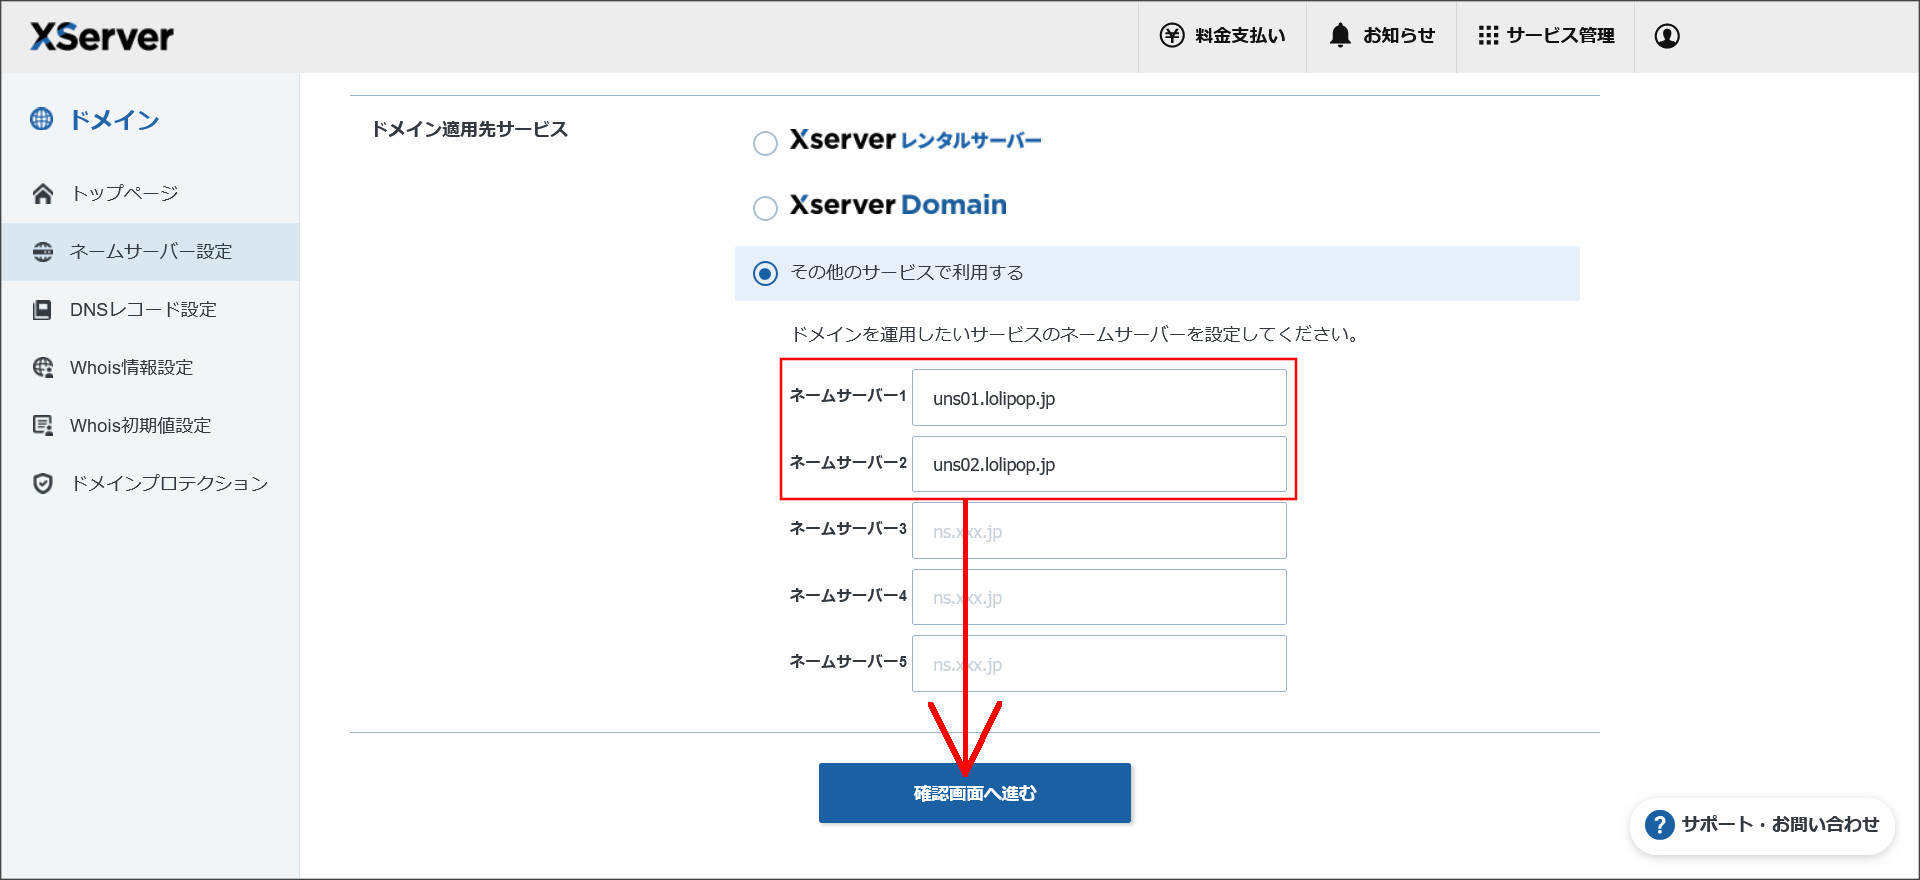Screen dimensions: 1920x880
Task: Click the Whois情報設定 globe icon
Action: pyautogui.click(x=43, y=367)
